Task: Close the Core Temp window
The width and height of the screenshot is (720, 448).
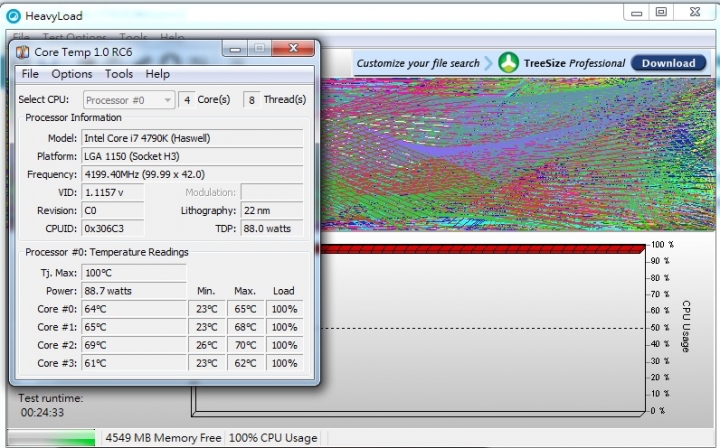Action: click(x=293, y=48)
